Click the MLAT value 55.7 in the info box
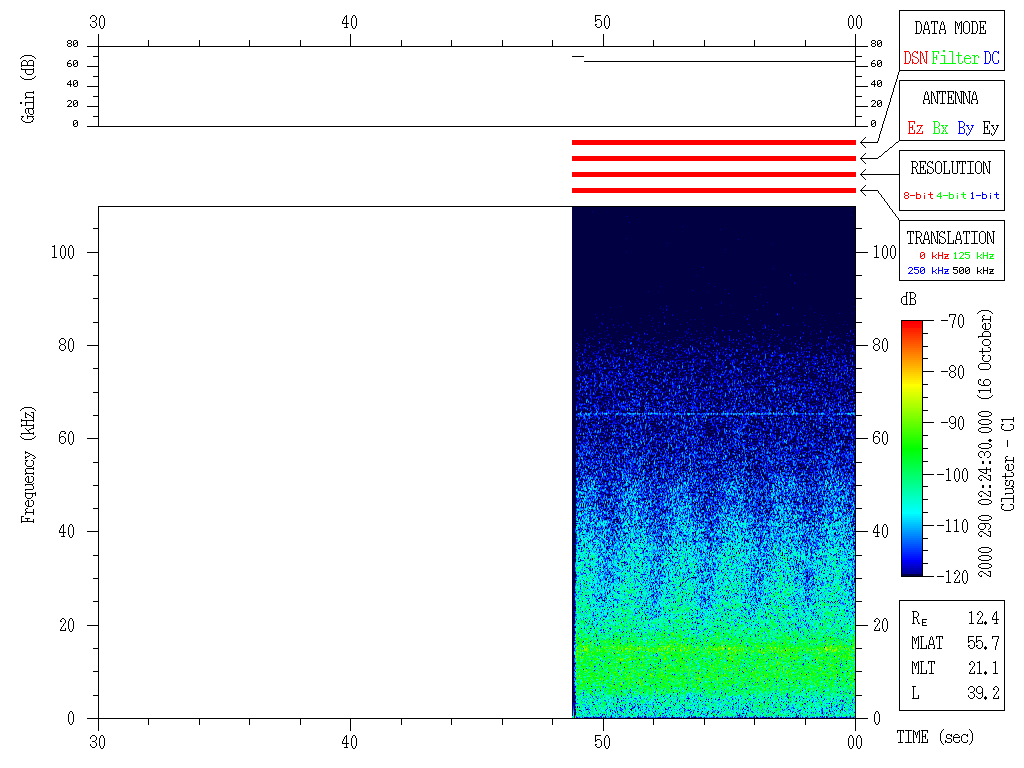 [x=983, y=643]
